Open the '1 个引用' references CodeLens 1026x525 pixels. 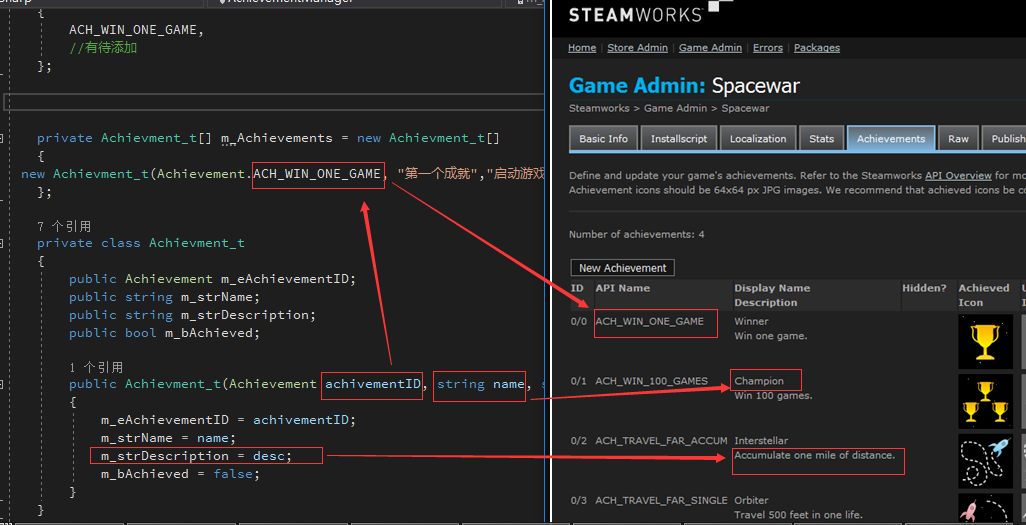(x=96, y=367)
